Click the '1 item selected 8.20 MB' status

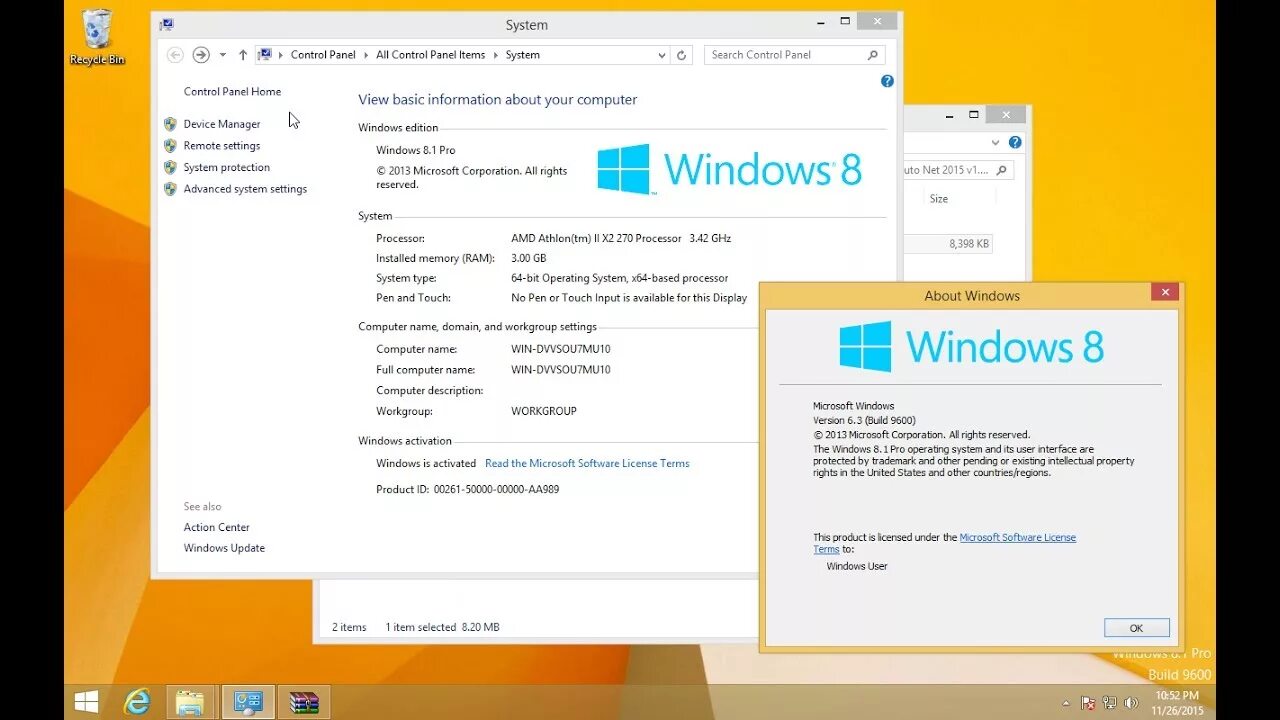[x=442, y=627]
